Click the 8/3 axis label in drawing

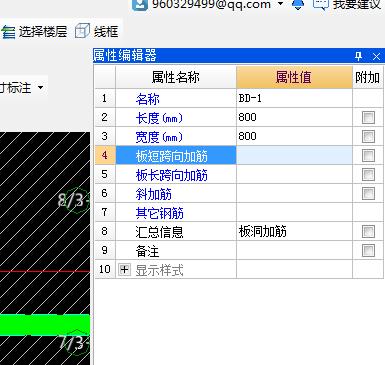tap(73, 201)
